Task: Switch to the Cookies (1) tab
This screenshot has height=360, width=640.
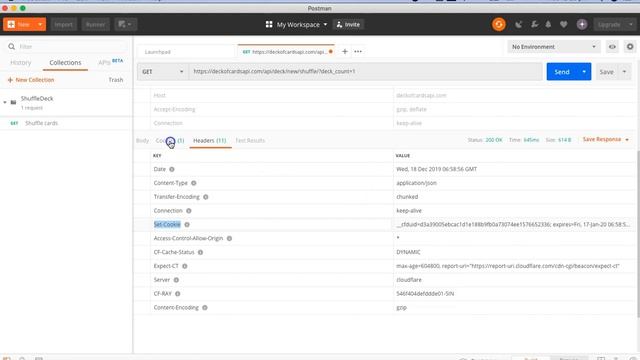Action: click(x=170, y=140)
